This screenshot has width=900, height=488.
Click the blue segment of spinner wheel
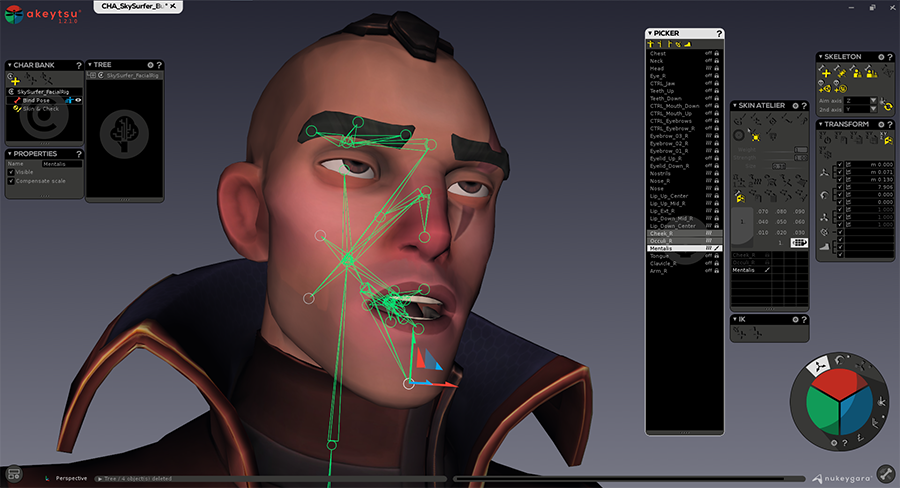point(856,409)
